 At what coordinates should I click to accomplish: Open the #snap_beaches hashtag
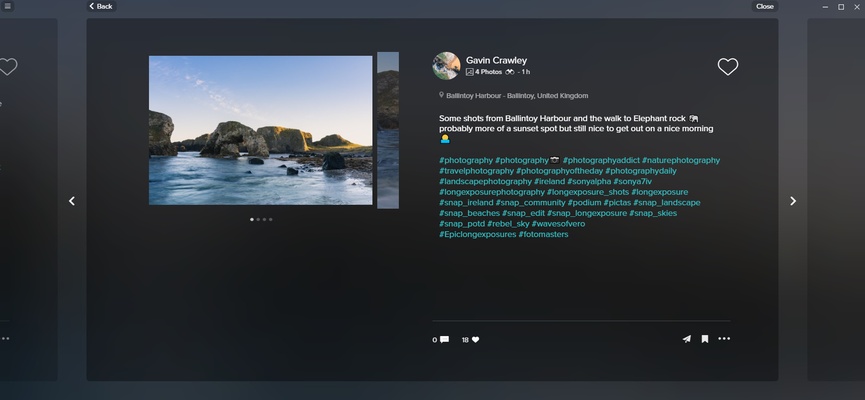pos(469,213)
